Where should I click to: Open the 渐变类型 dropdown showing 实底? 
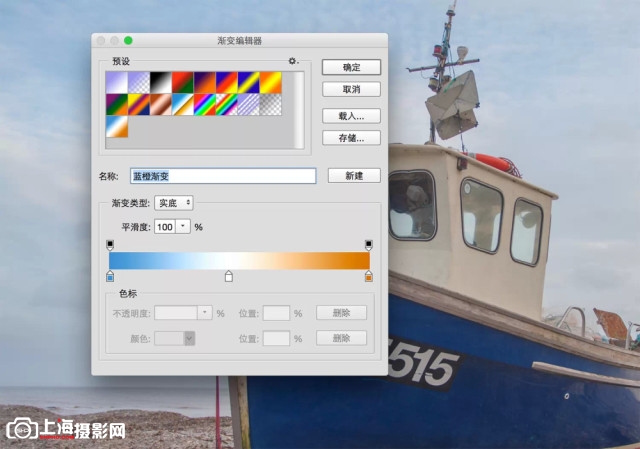pos(174,203)
